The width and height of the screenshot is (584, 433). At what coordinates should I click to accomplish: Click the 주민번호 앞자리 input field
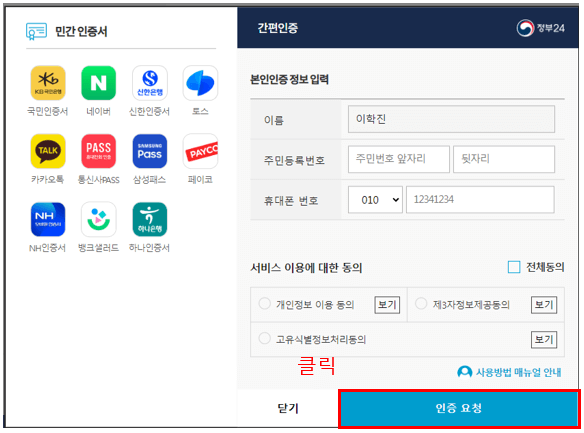click(399, 159)
